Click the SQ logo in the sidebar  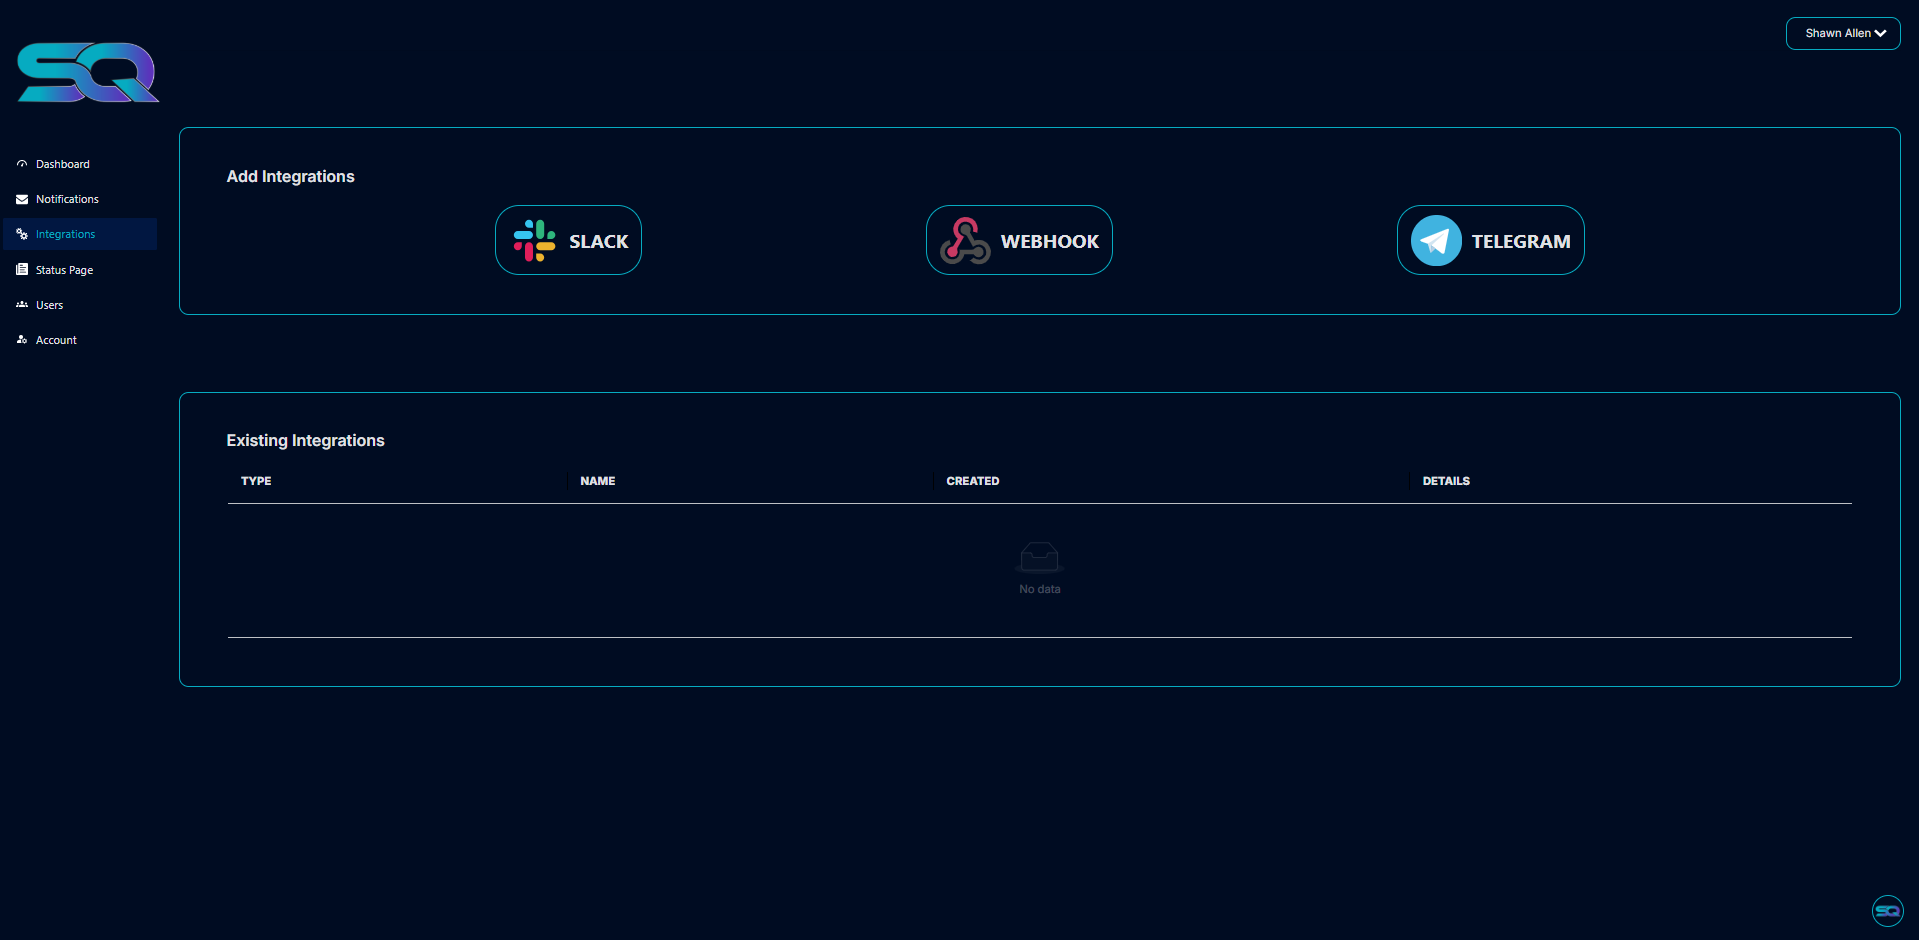(x=88, y=72)
